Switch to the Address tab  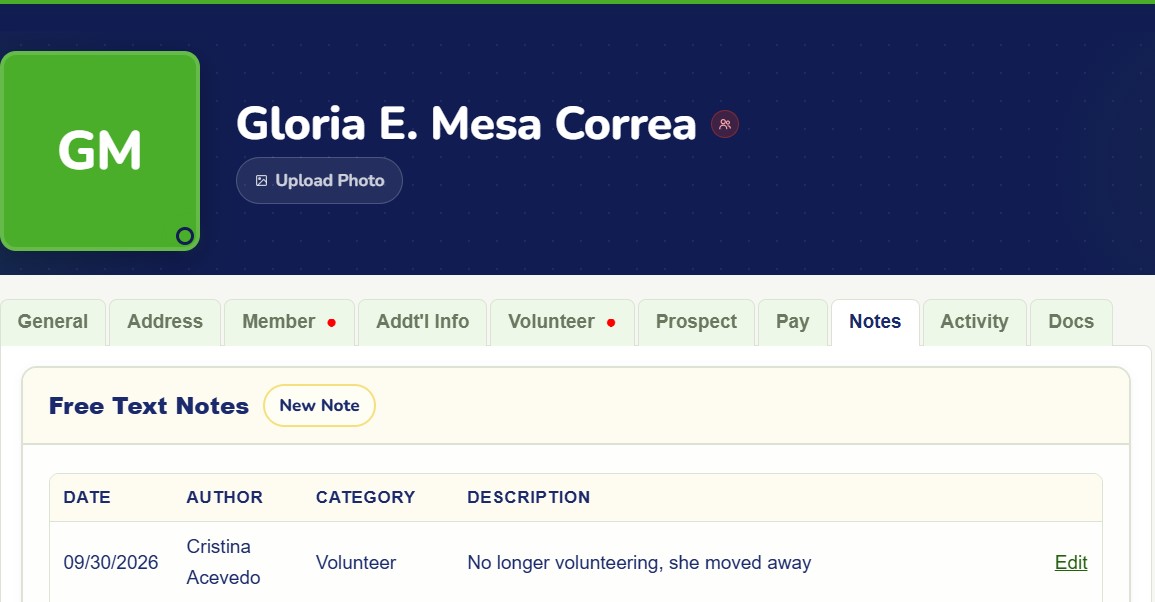tap(165, 322)
